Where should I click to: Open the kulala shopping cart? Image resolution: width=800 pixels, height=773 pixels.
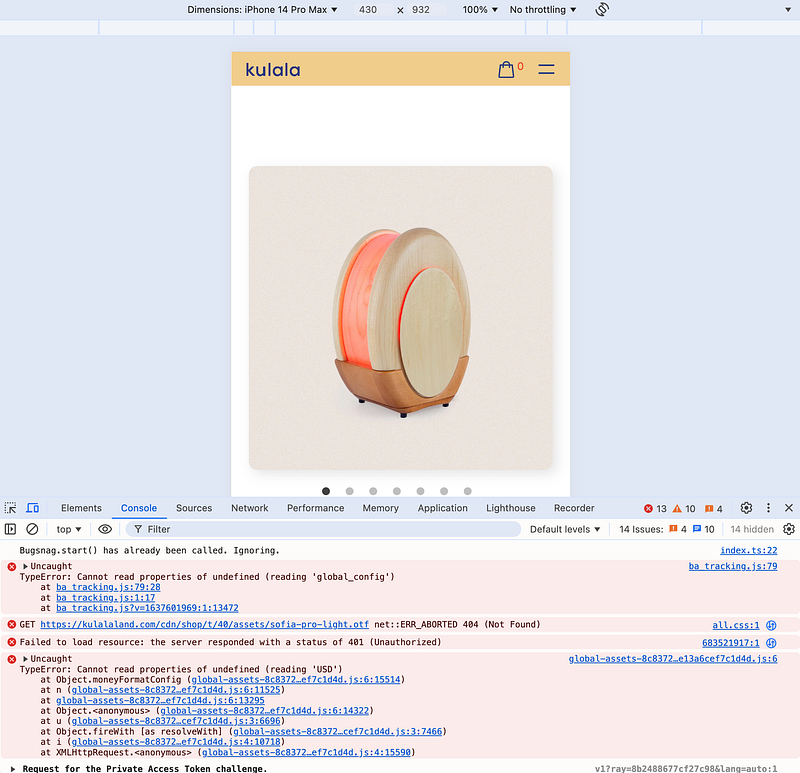pyautogui.click(x=506, y=69)
